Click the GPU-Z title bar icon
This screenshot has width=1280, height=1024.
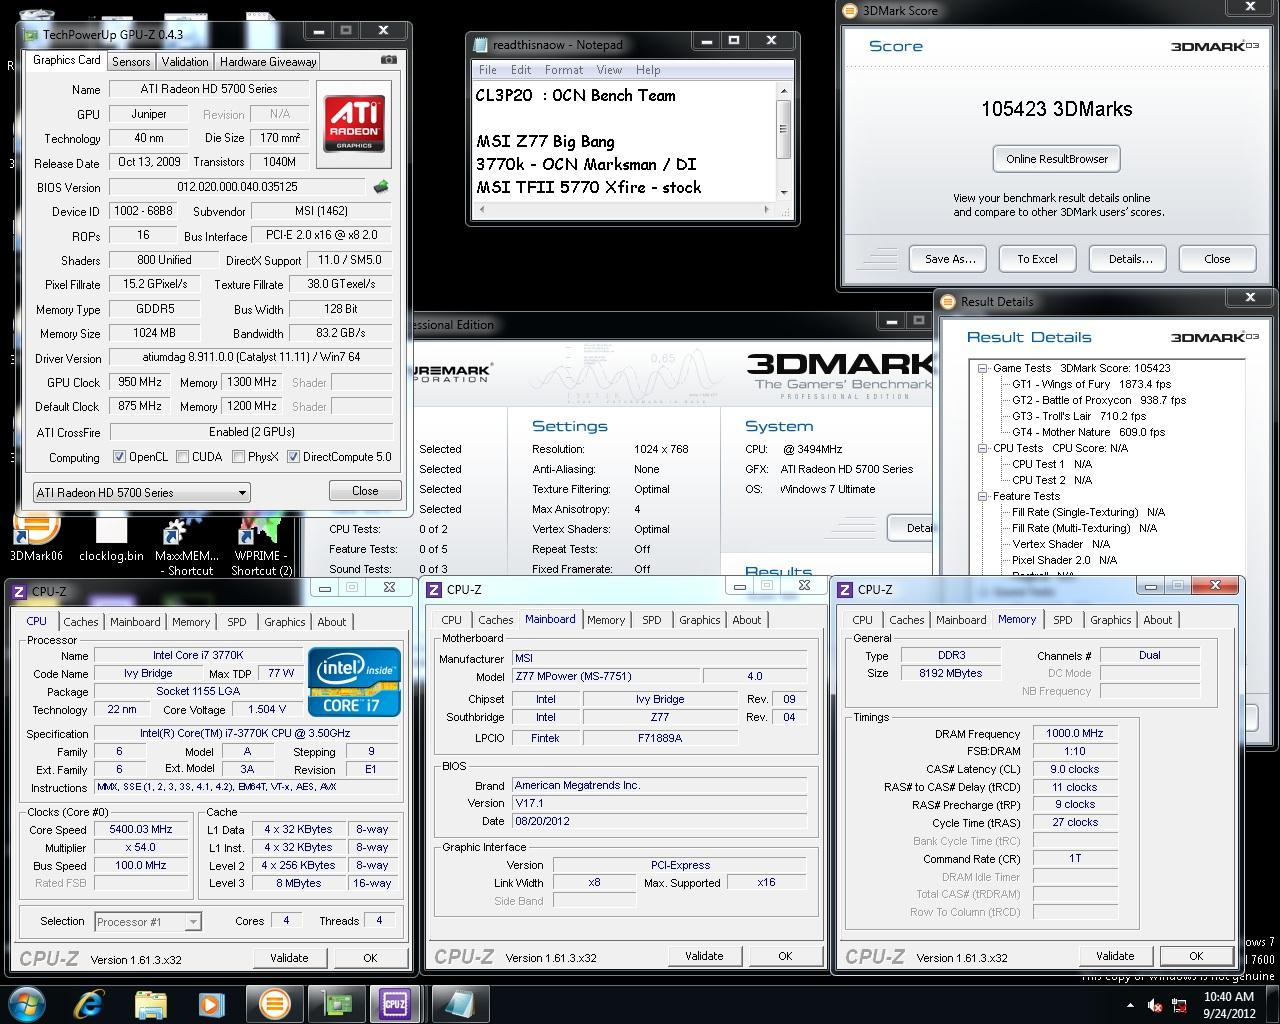(32, 34)
